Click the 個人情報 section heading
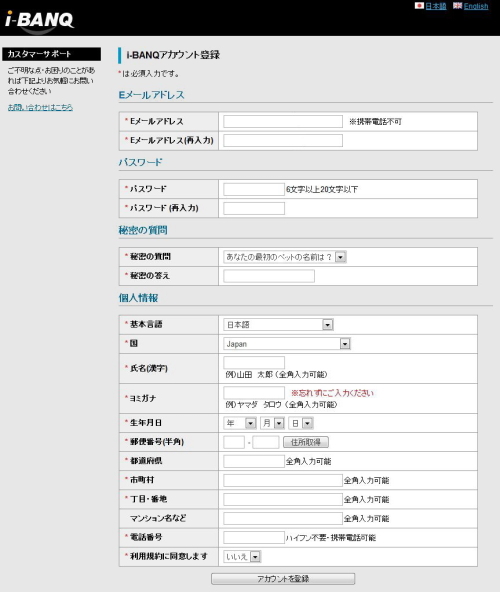 tap(138, 298)
